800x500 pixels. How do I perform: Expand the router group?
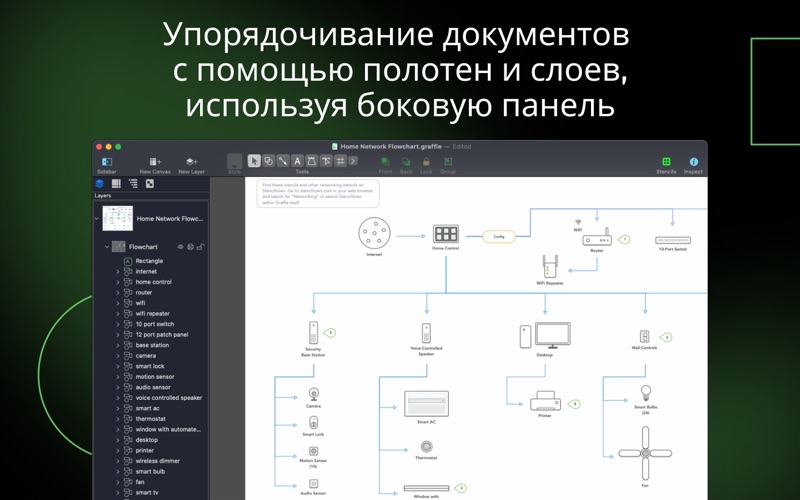(x=118, y=293)
